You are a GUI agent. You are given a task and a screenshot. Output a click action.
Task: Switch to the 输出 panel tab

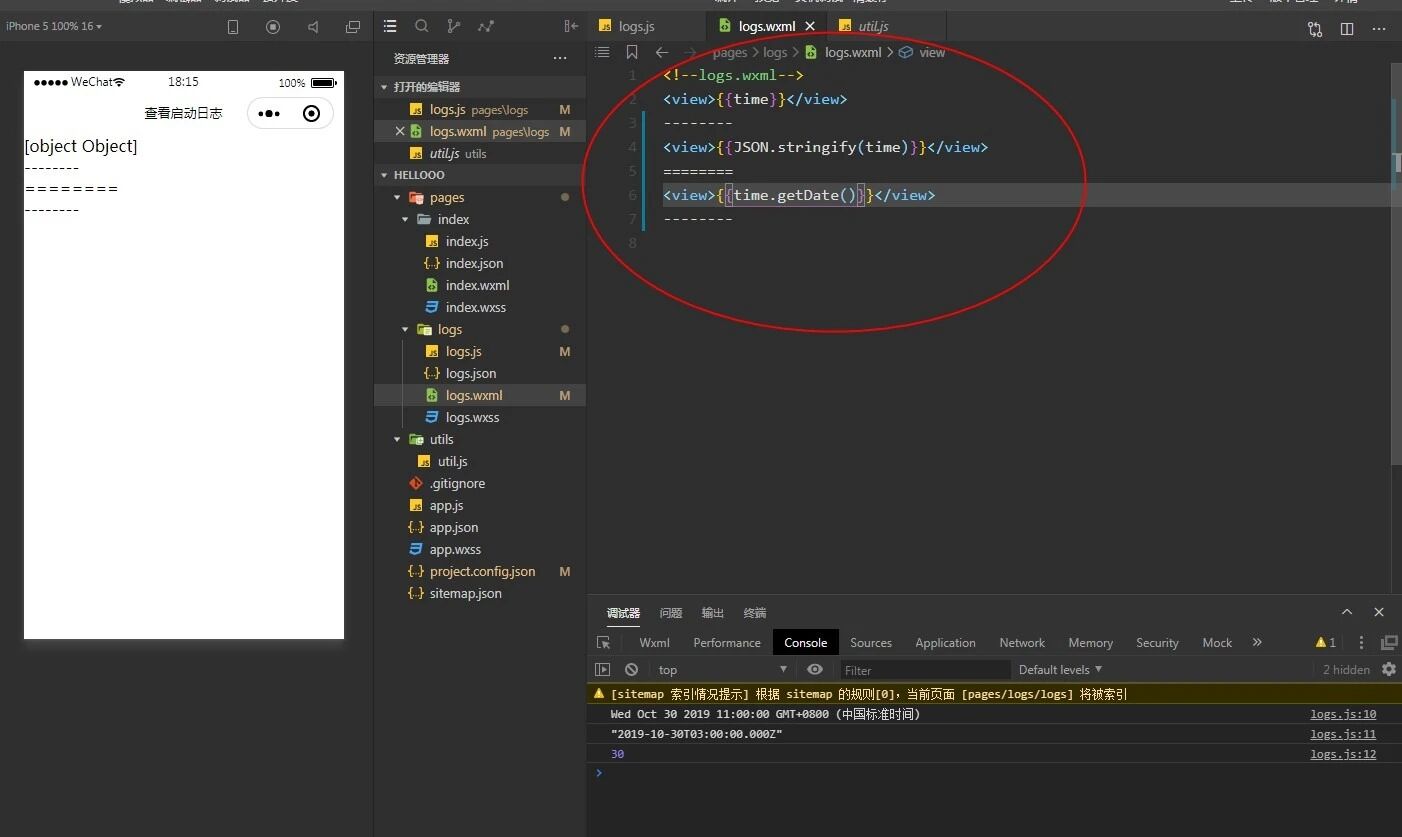[713, 613]
